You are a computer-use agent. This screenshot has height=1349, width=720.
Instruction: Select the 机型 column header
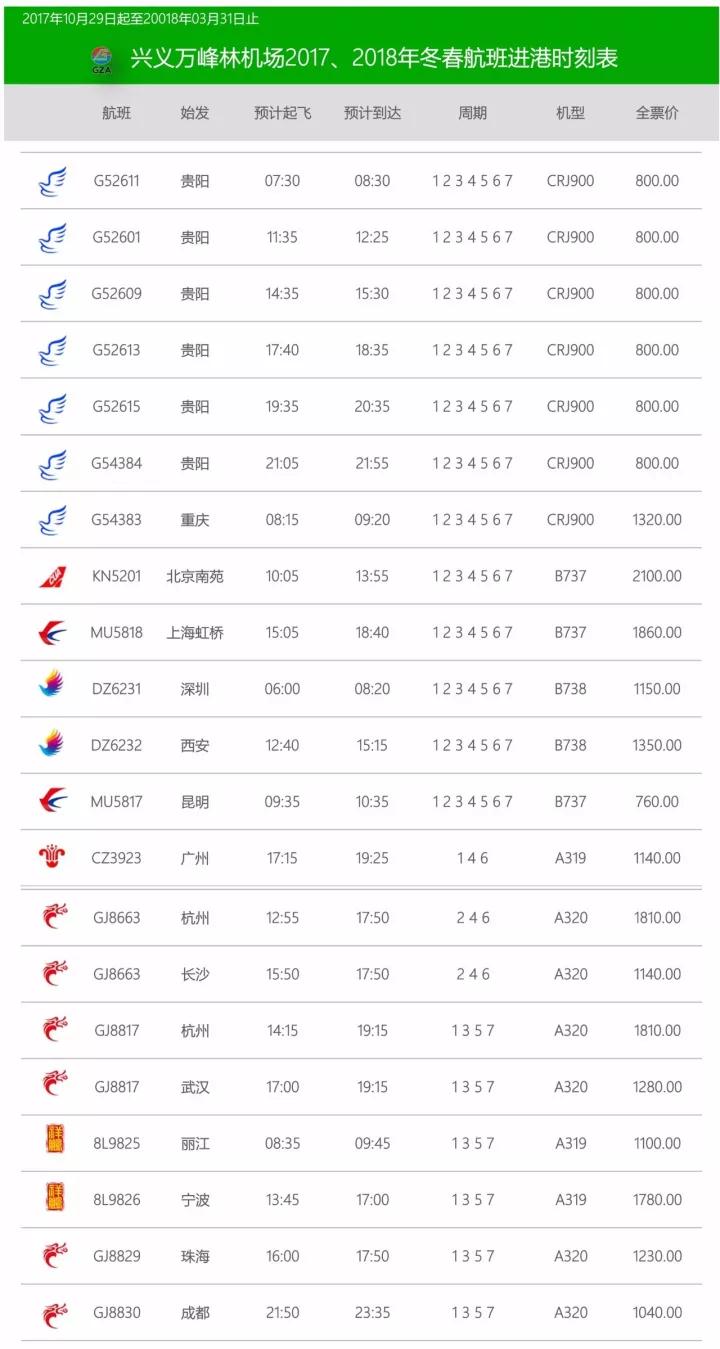[570, 113]
